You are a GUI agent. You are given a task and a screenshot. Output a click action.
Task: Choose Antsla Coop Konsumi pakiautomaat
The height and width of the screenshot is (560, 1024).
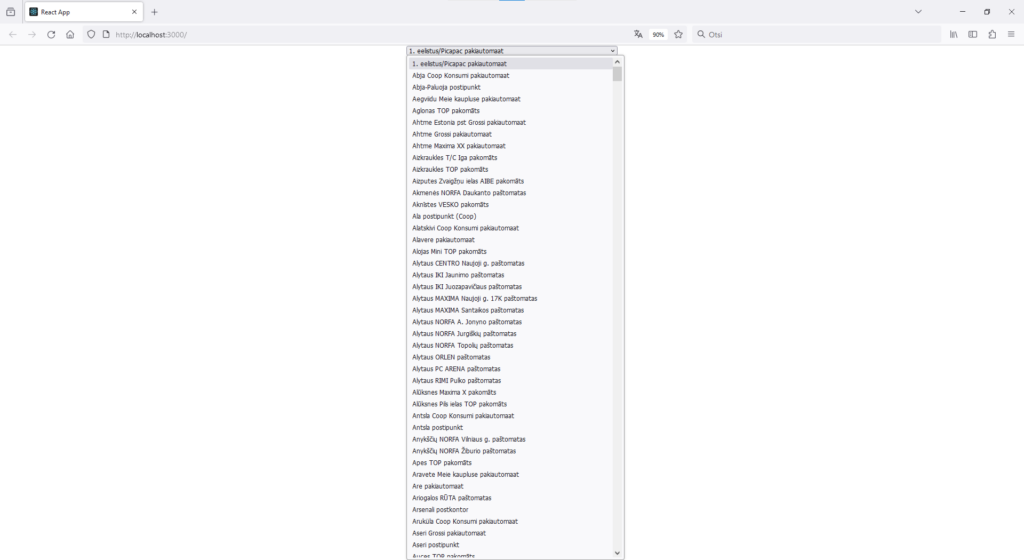pyautogui.click(x=510, y=416)
